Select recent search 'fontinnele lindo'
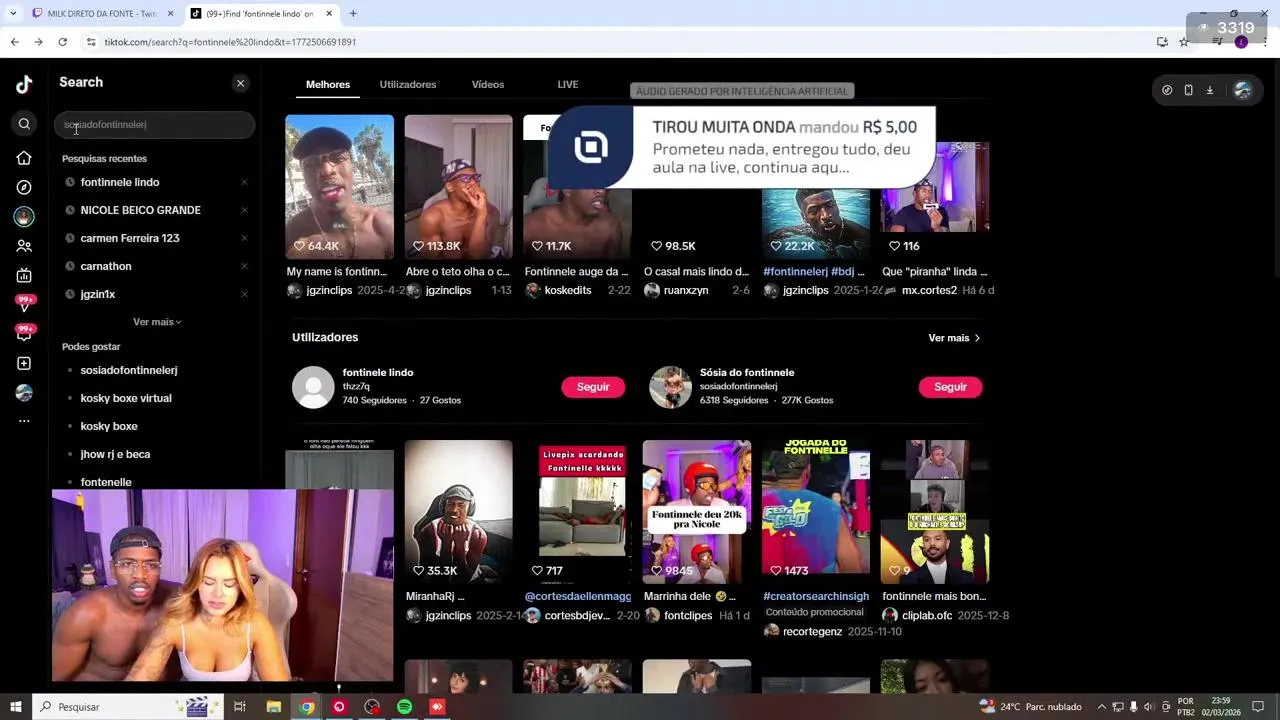 (x=120, y=182)
